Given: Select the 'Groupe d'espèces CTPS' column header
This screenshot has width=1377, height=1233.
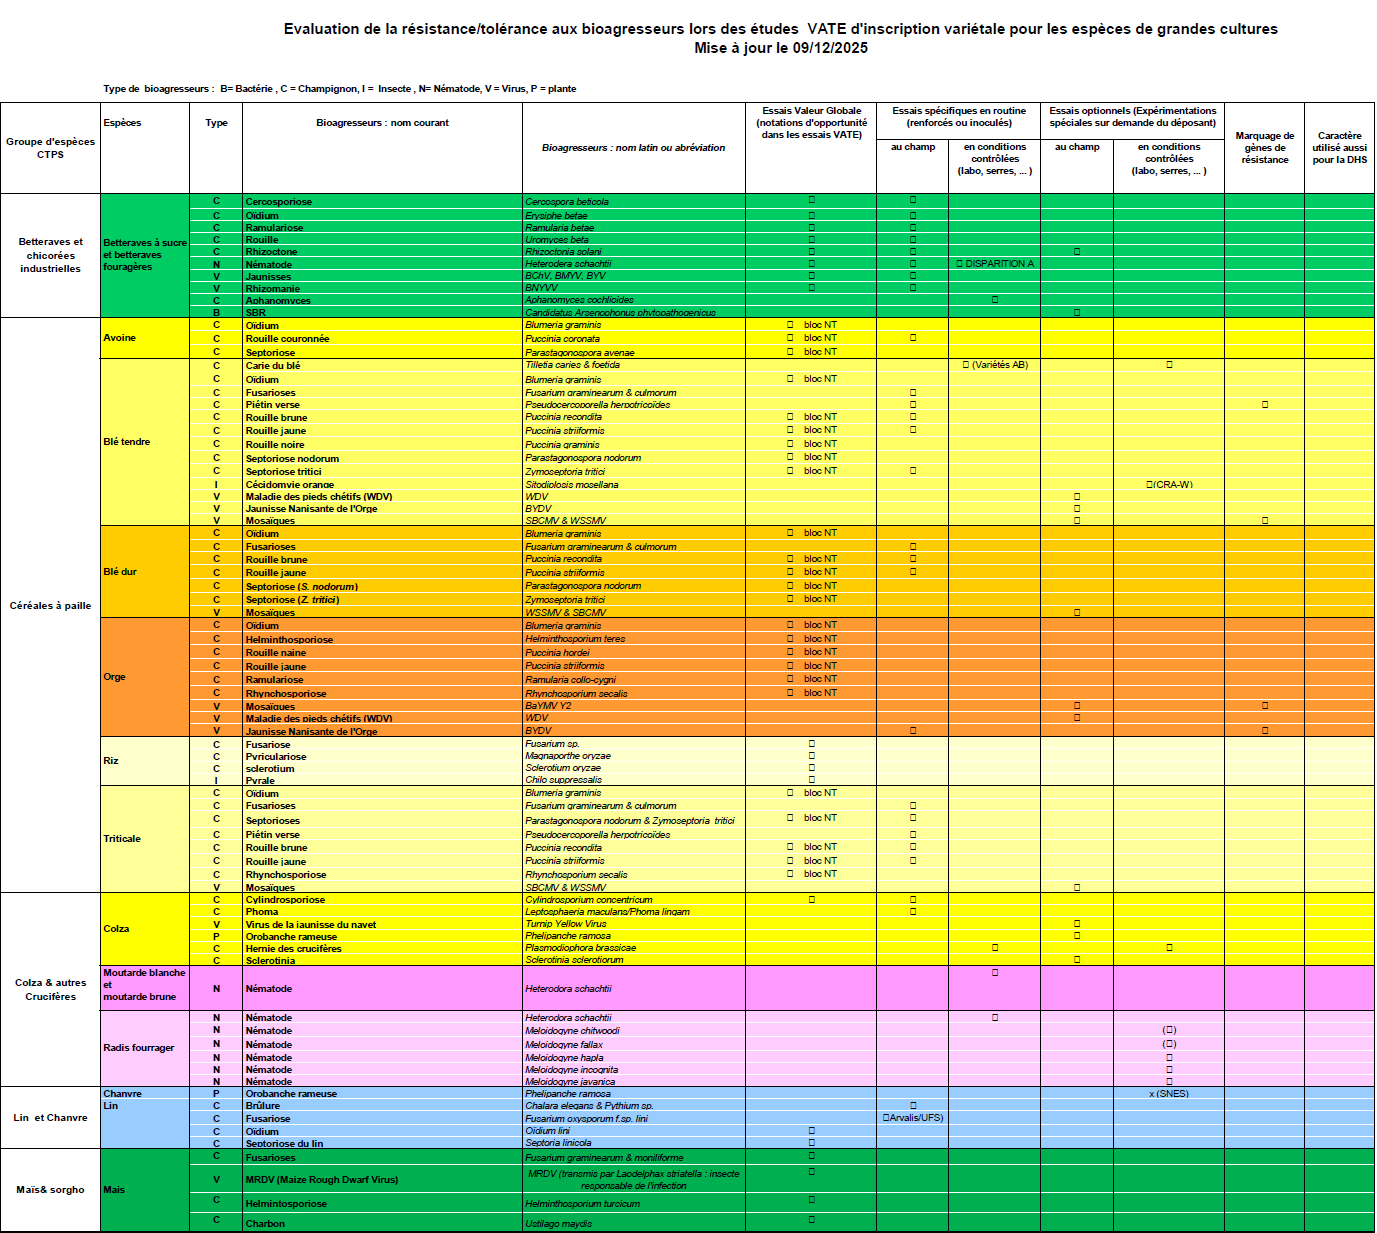Looking at the screenshot, I should point(50,148).
